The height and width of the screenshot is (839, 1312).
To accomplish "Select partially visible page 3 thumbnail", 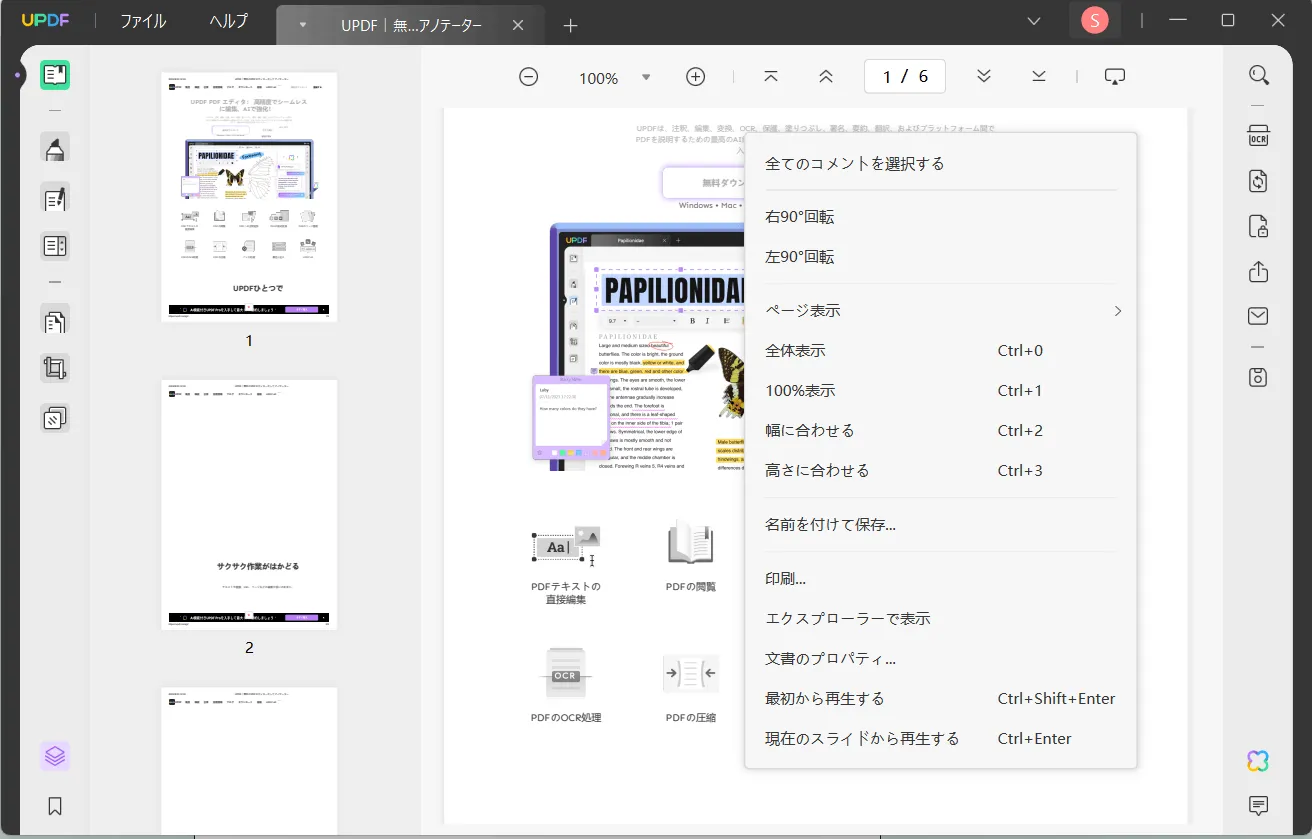I will point(249,761).
